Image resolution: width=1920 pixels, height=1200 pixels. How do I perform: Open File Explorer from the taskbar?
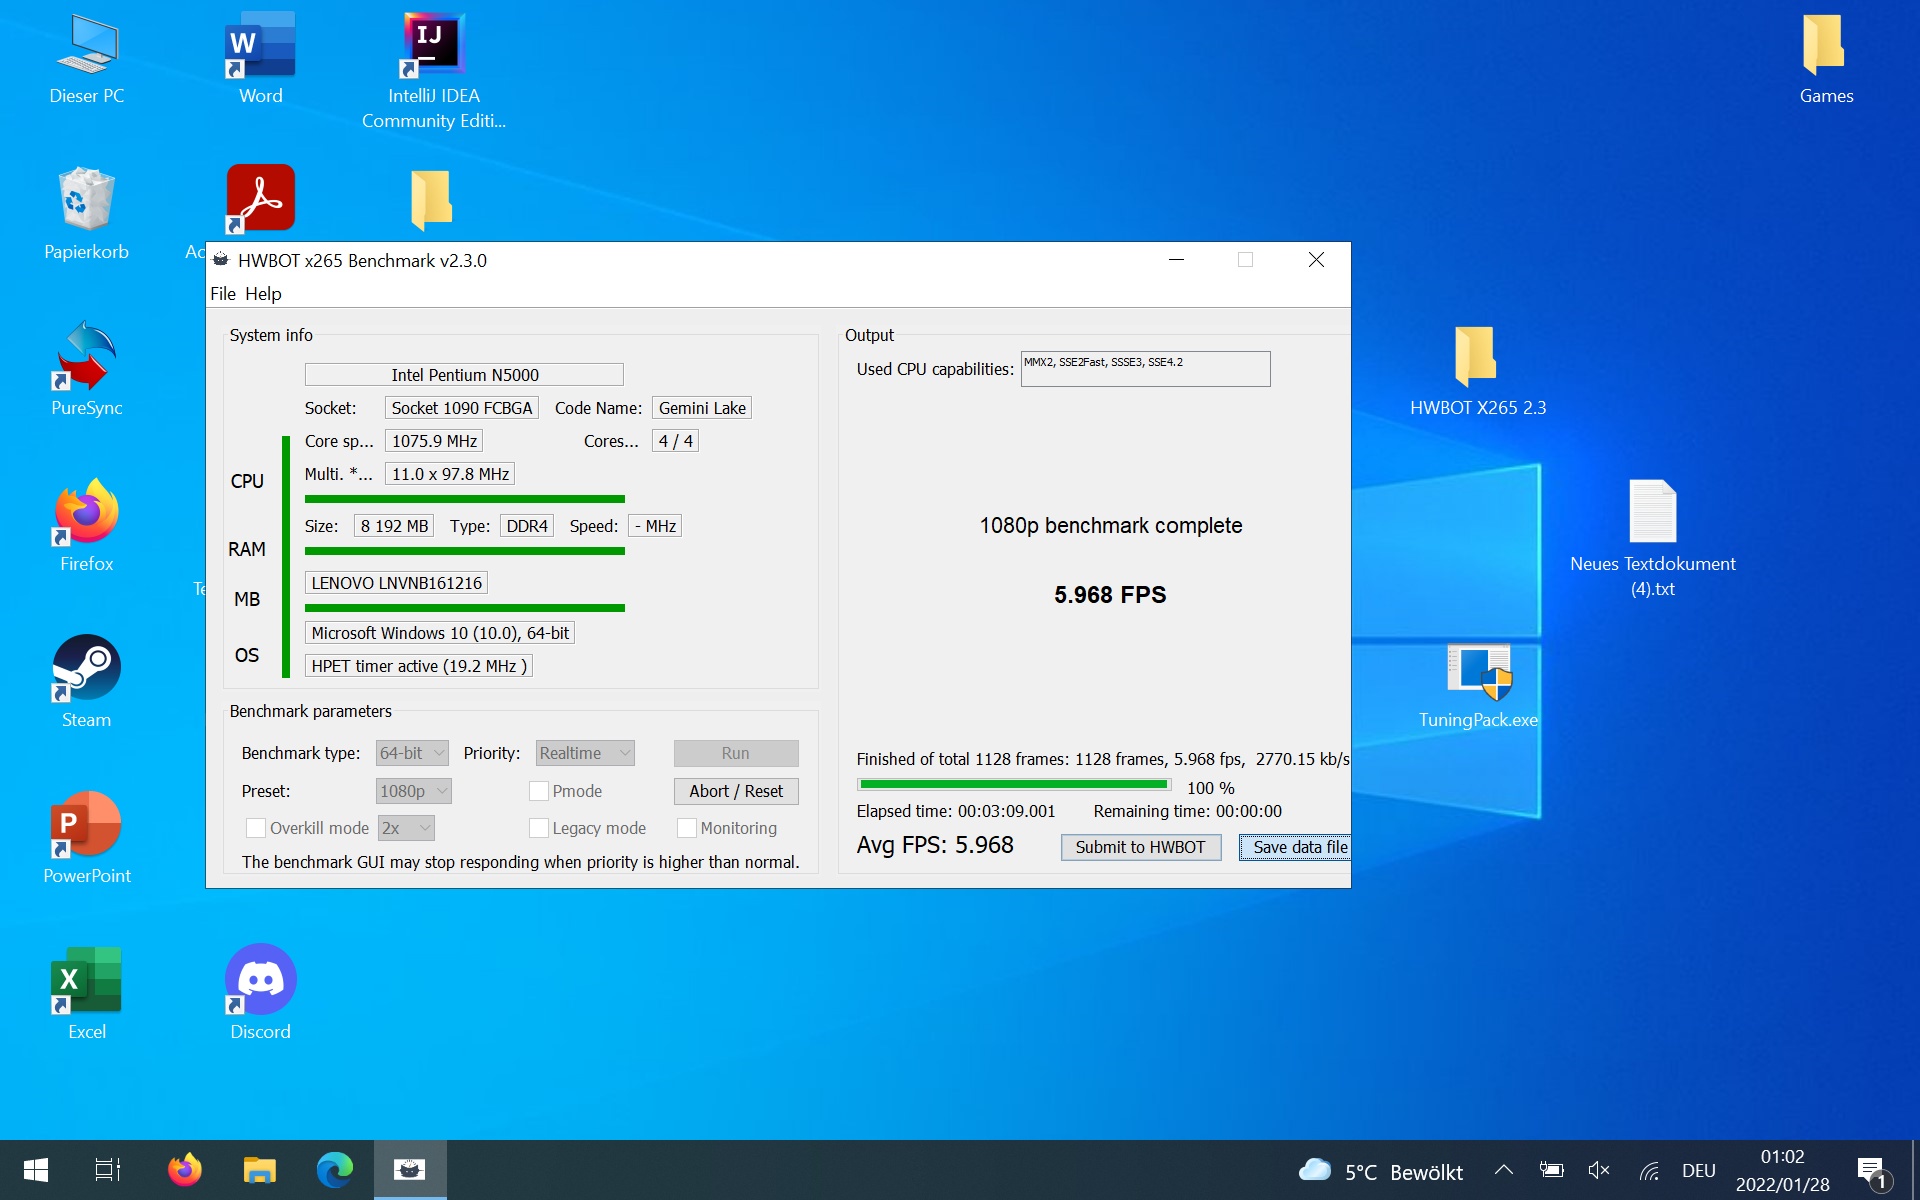(x=260, y=1170)
